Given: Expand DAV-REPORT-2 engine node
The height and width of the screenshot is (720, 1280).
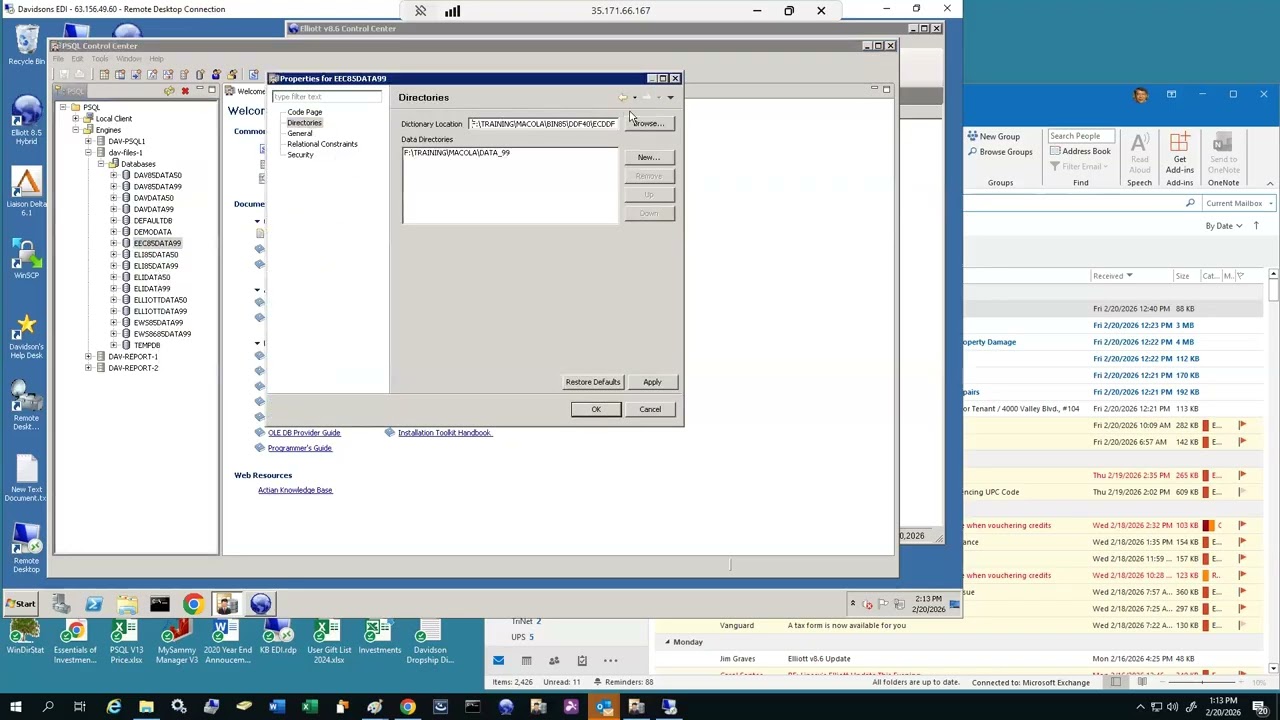Looking at the screenshot, I should click(x=88, y=368).
